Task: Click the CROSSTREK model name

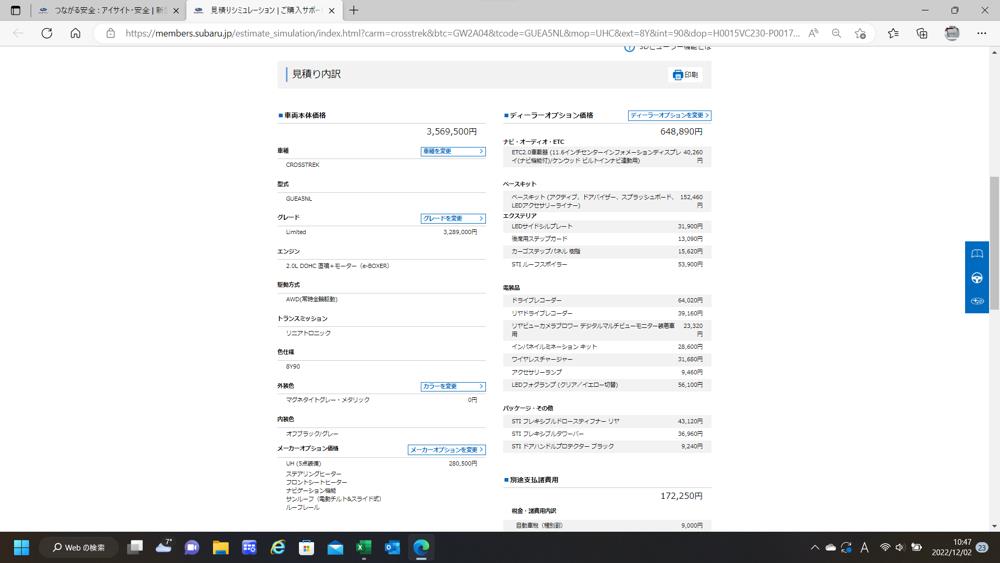Action: click(x=302, y=165)
